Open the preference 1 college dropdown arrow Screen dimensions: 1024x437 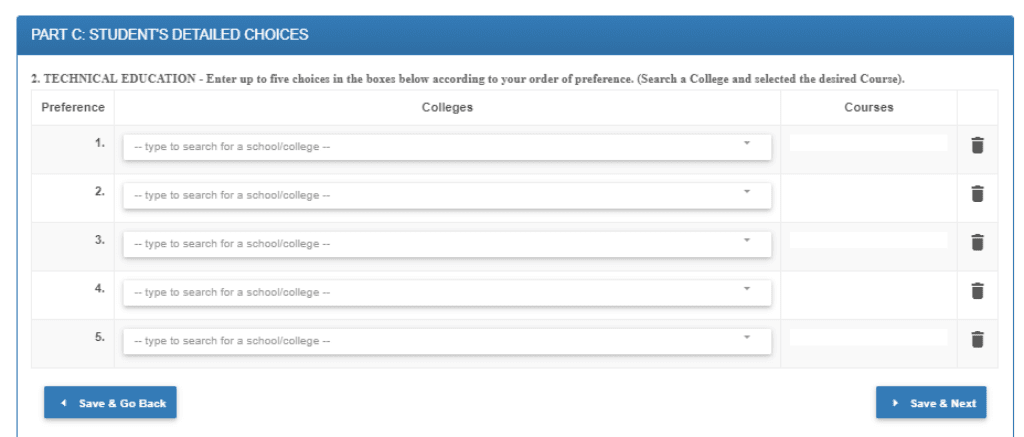(747, 143)
